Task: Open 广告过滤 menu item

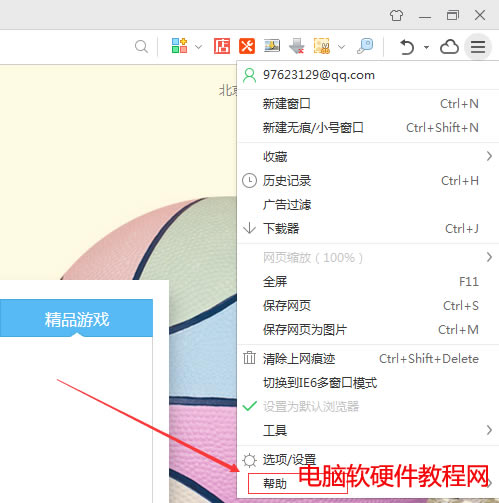Action: pyautogui.click(x=368, y=205)
